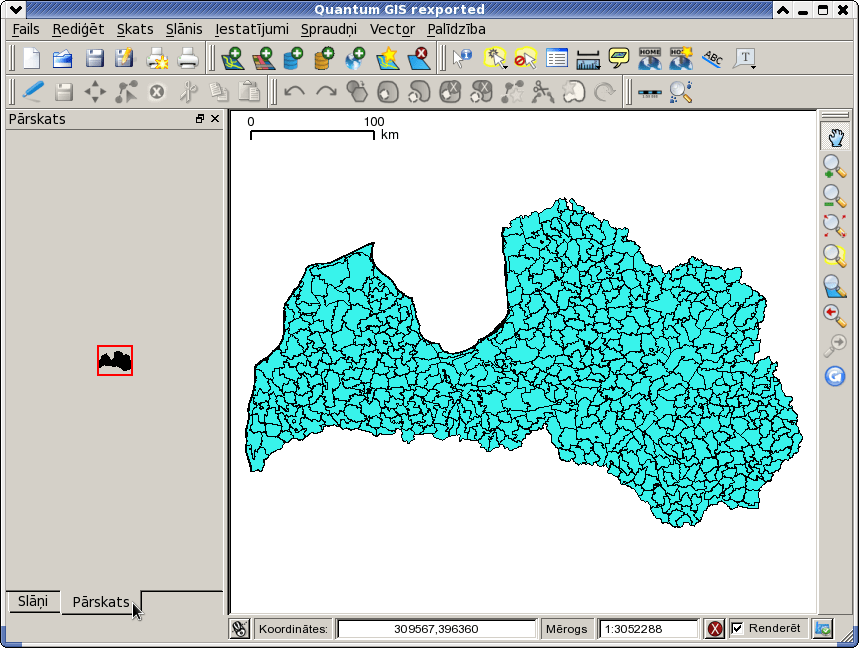This screenshot has height=648, width=859.
Task: Toggle editing with the blue pencil icon
Action: click(33, 91)
